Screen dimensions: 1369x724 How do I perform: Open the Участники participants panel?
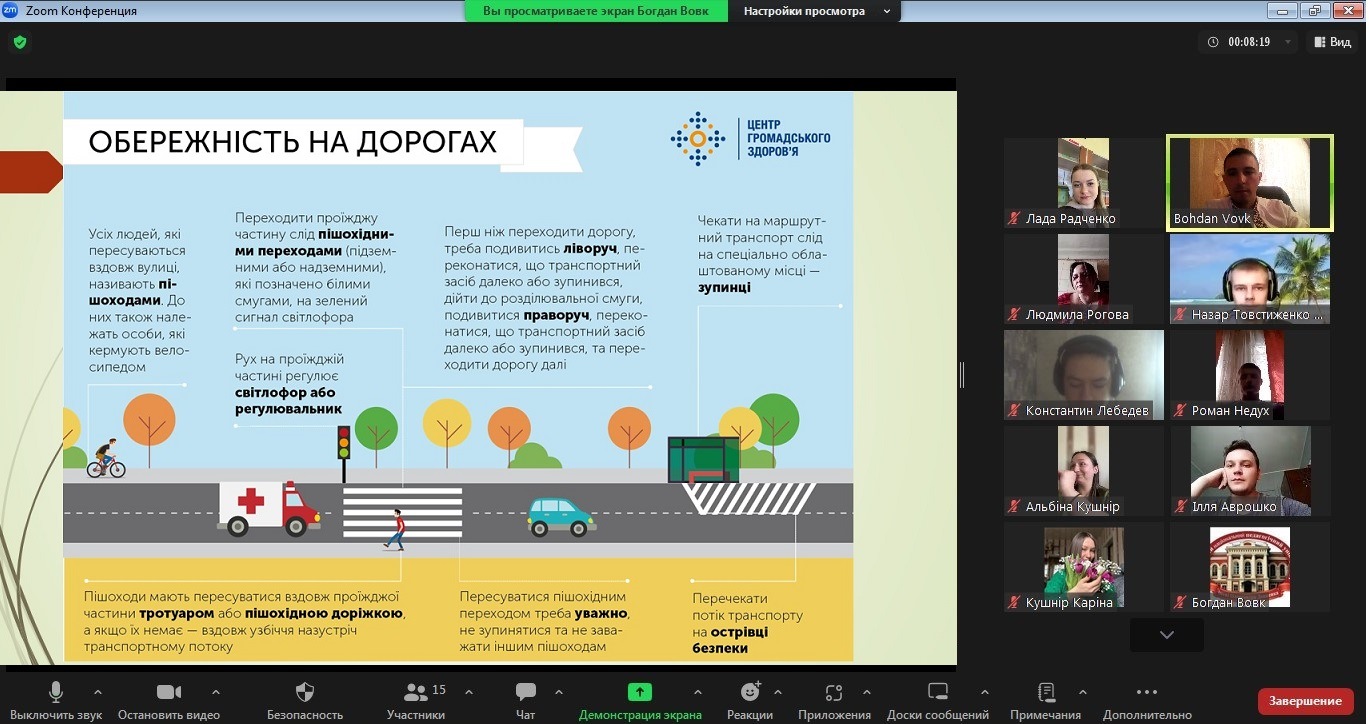point(415,692)
